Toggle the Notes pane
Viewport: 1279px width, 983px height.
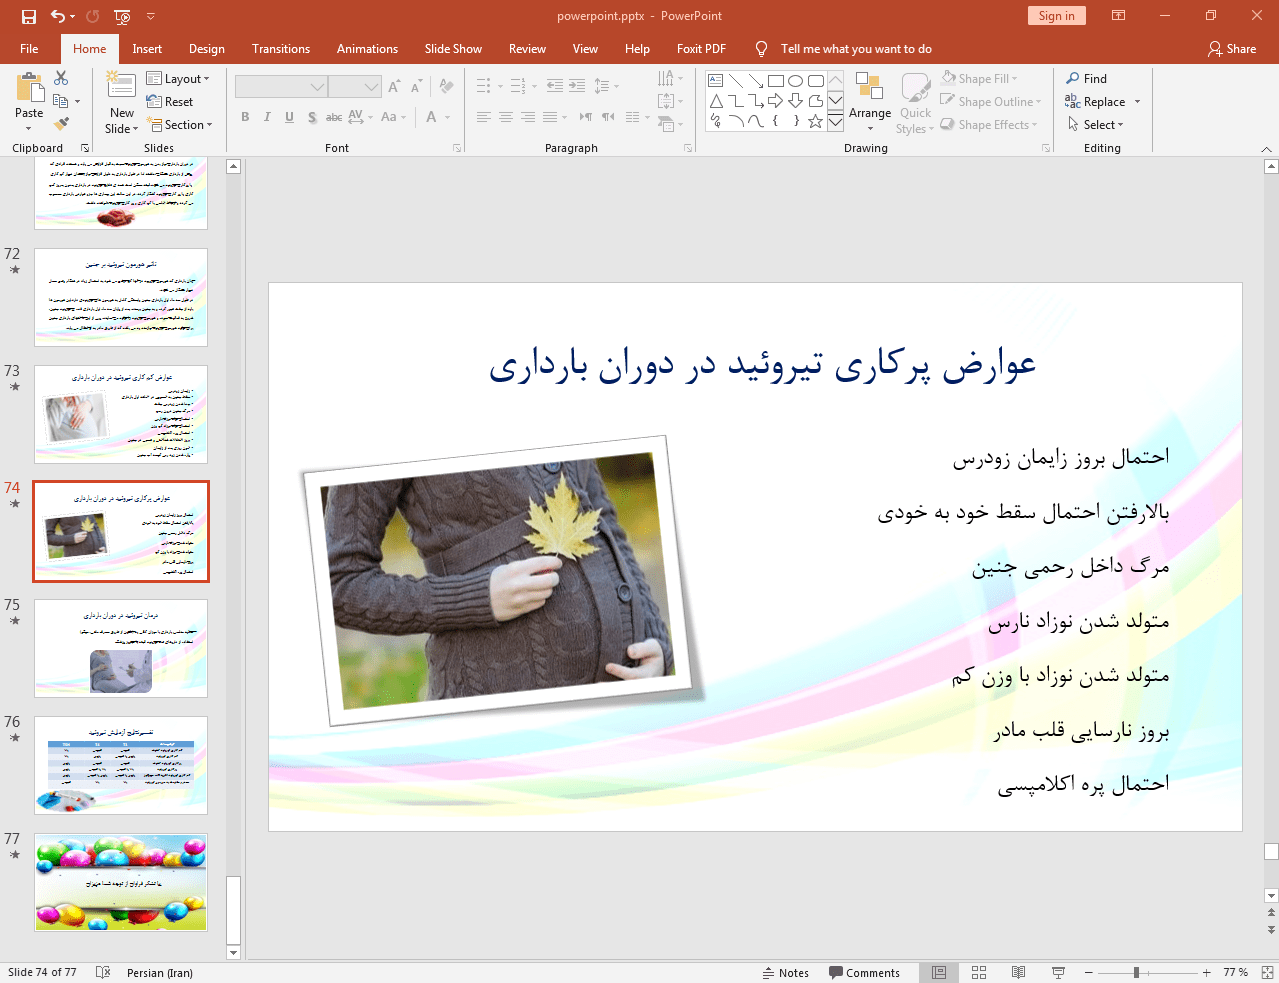point(786,972)
